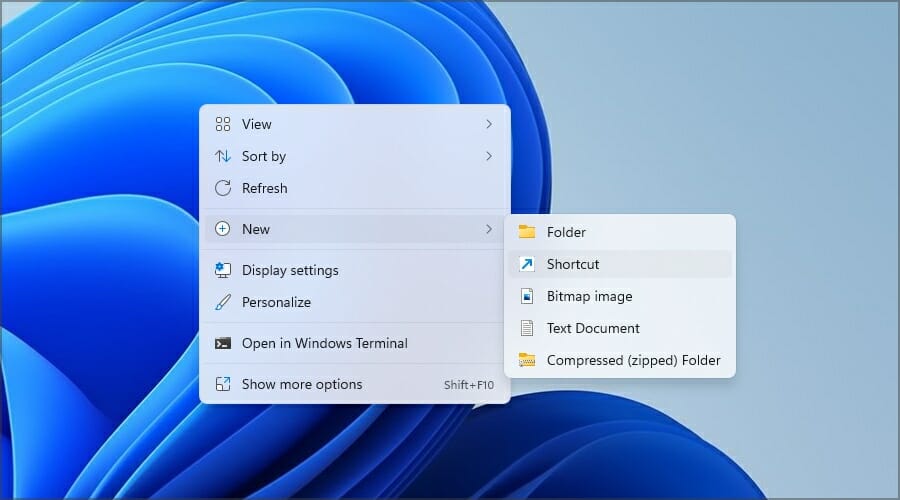This screenshot has height=500, width=900.
Task: Click the Show more options icon
Action: click(x=223, y=384)
